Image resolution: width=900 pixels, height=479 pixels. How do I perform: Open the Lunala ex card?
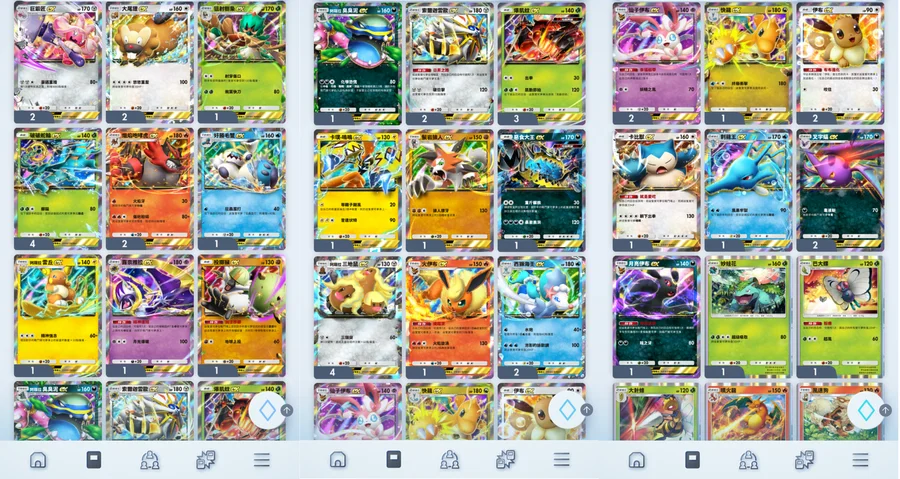(149, 316)
